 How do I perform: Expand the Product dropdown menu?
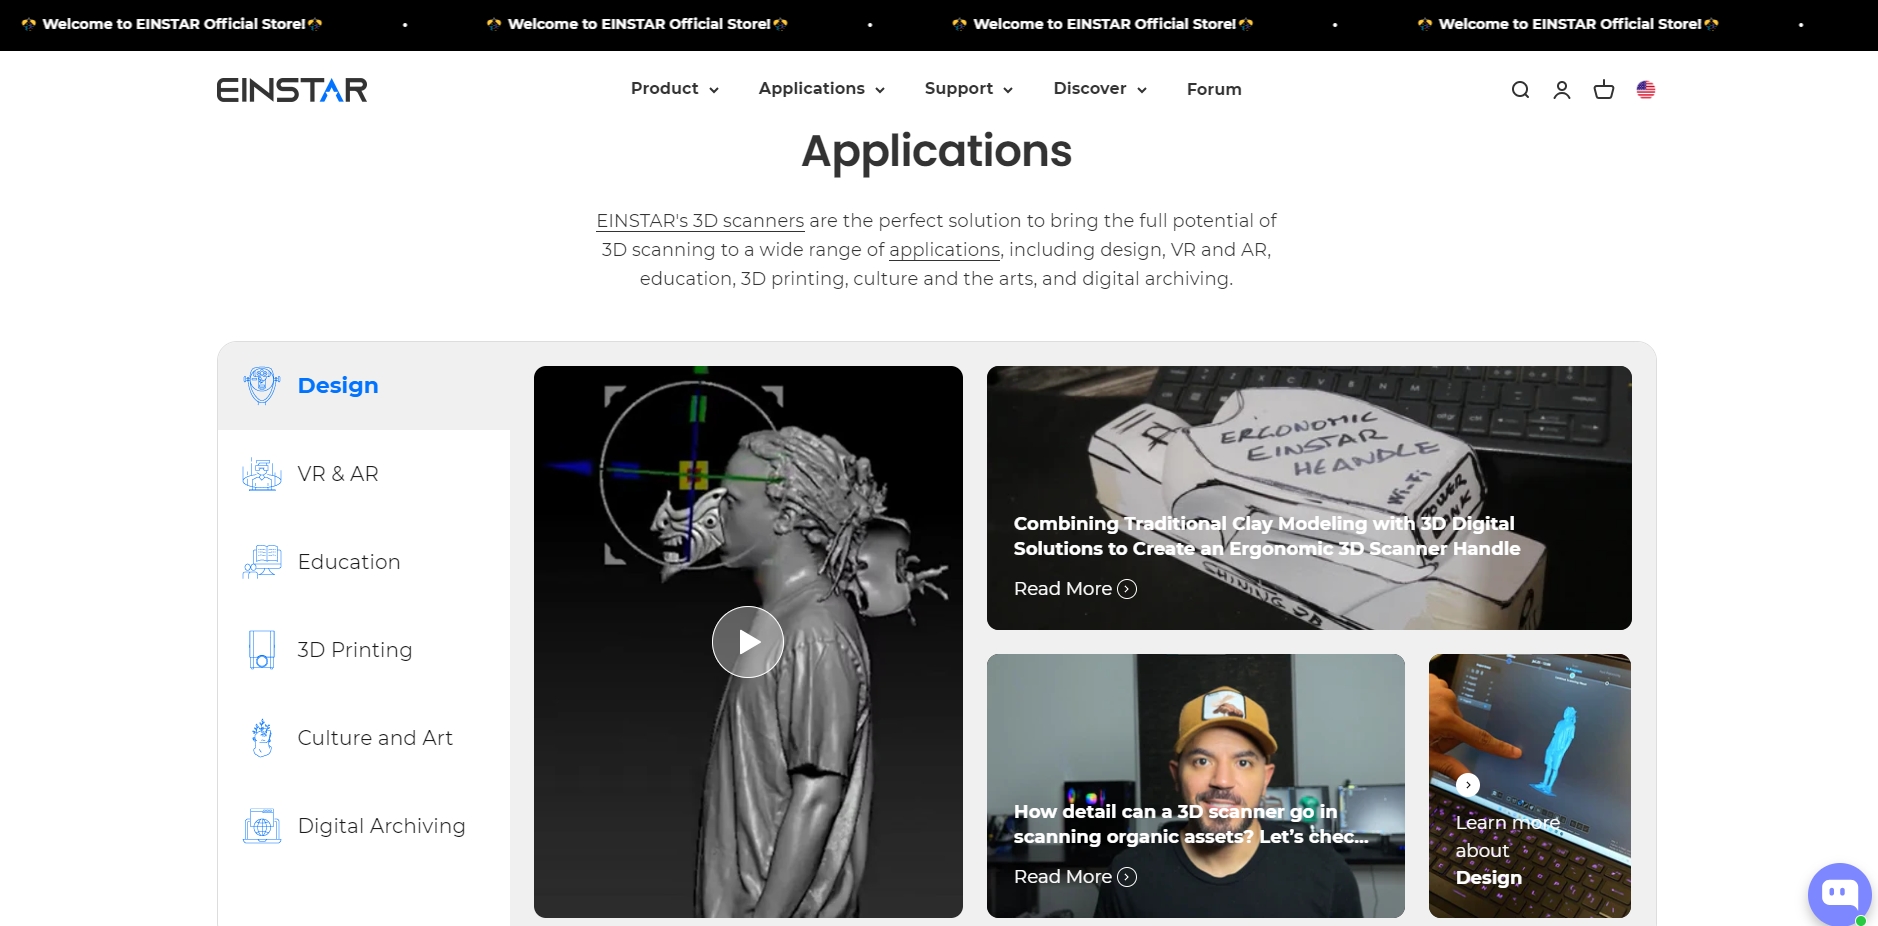674,89
